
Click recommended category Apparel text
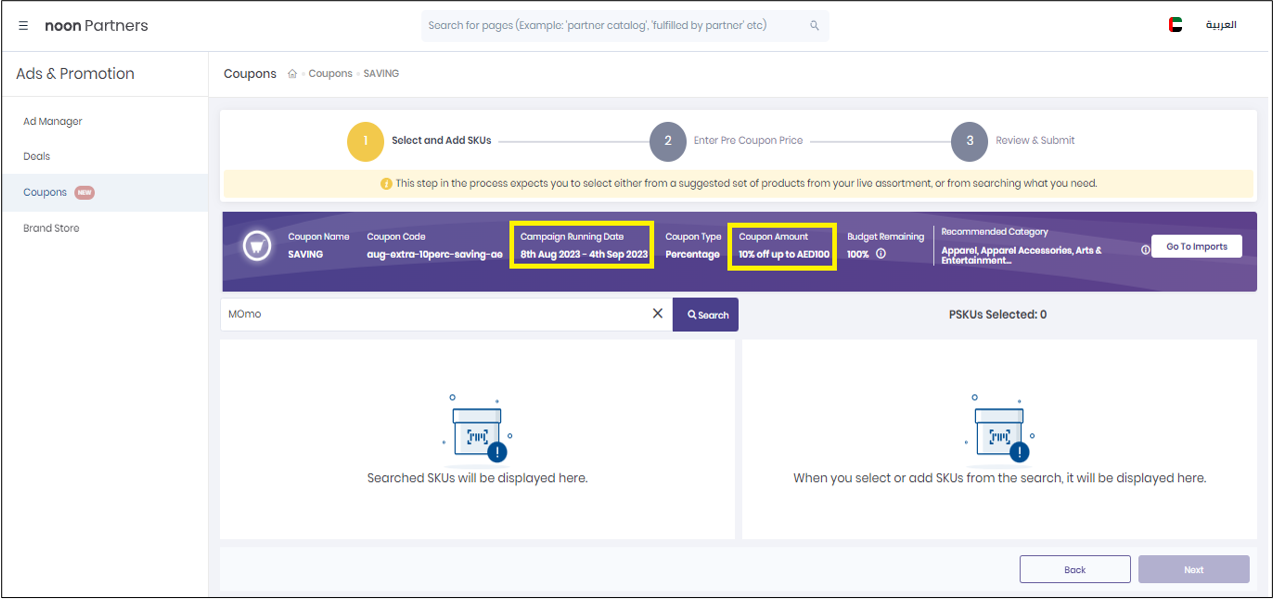point(1021,255)
